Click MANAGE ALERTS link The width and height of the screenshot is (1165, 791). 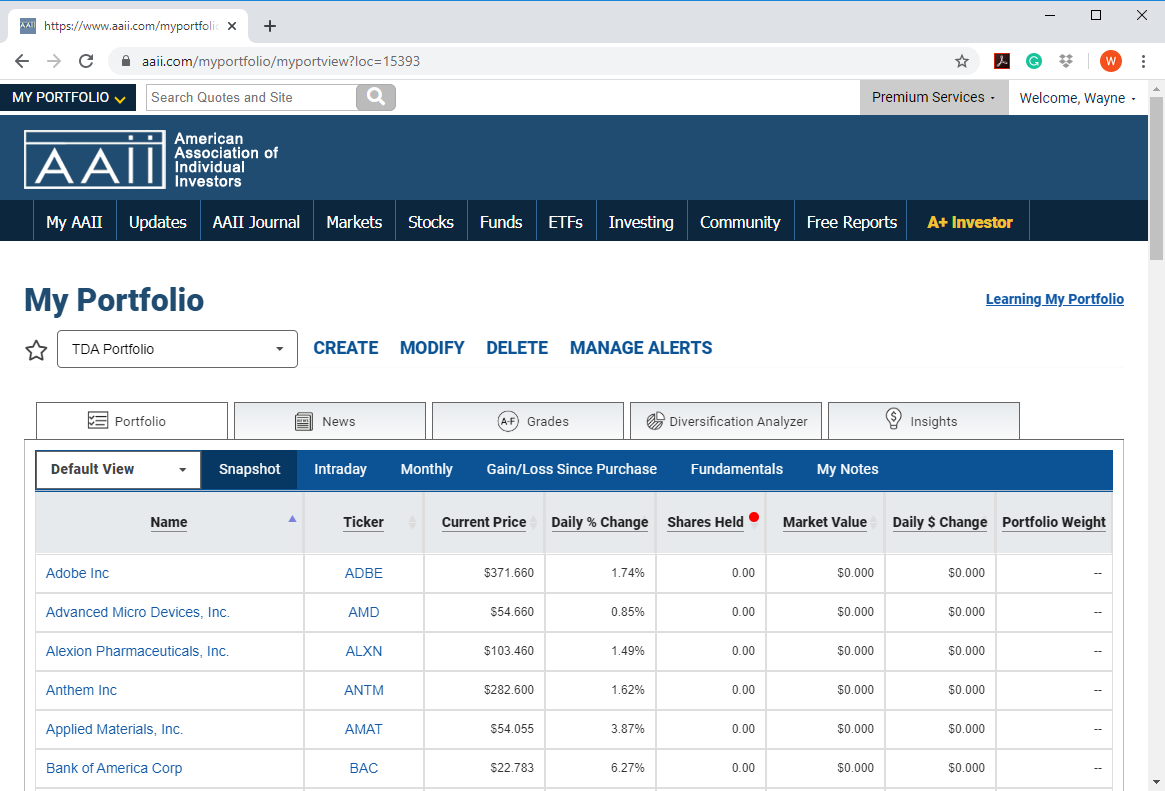coord(641,348)
